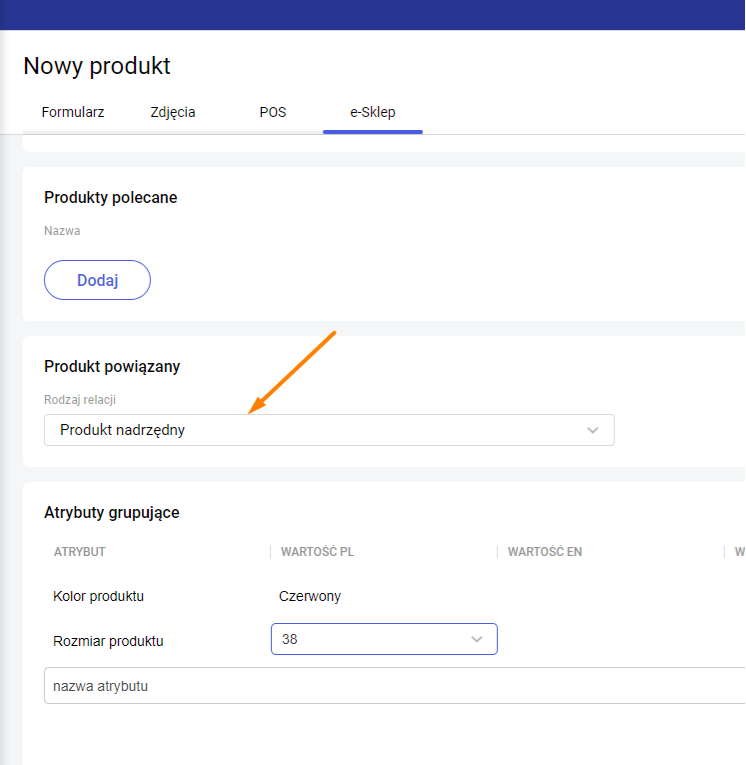
Task: Click the WARTOŚĆ PL column header
Action: [316, 551]
